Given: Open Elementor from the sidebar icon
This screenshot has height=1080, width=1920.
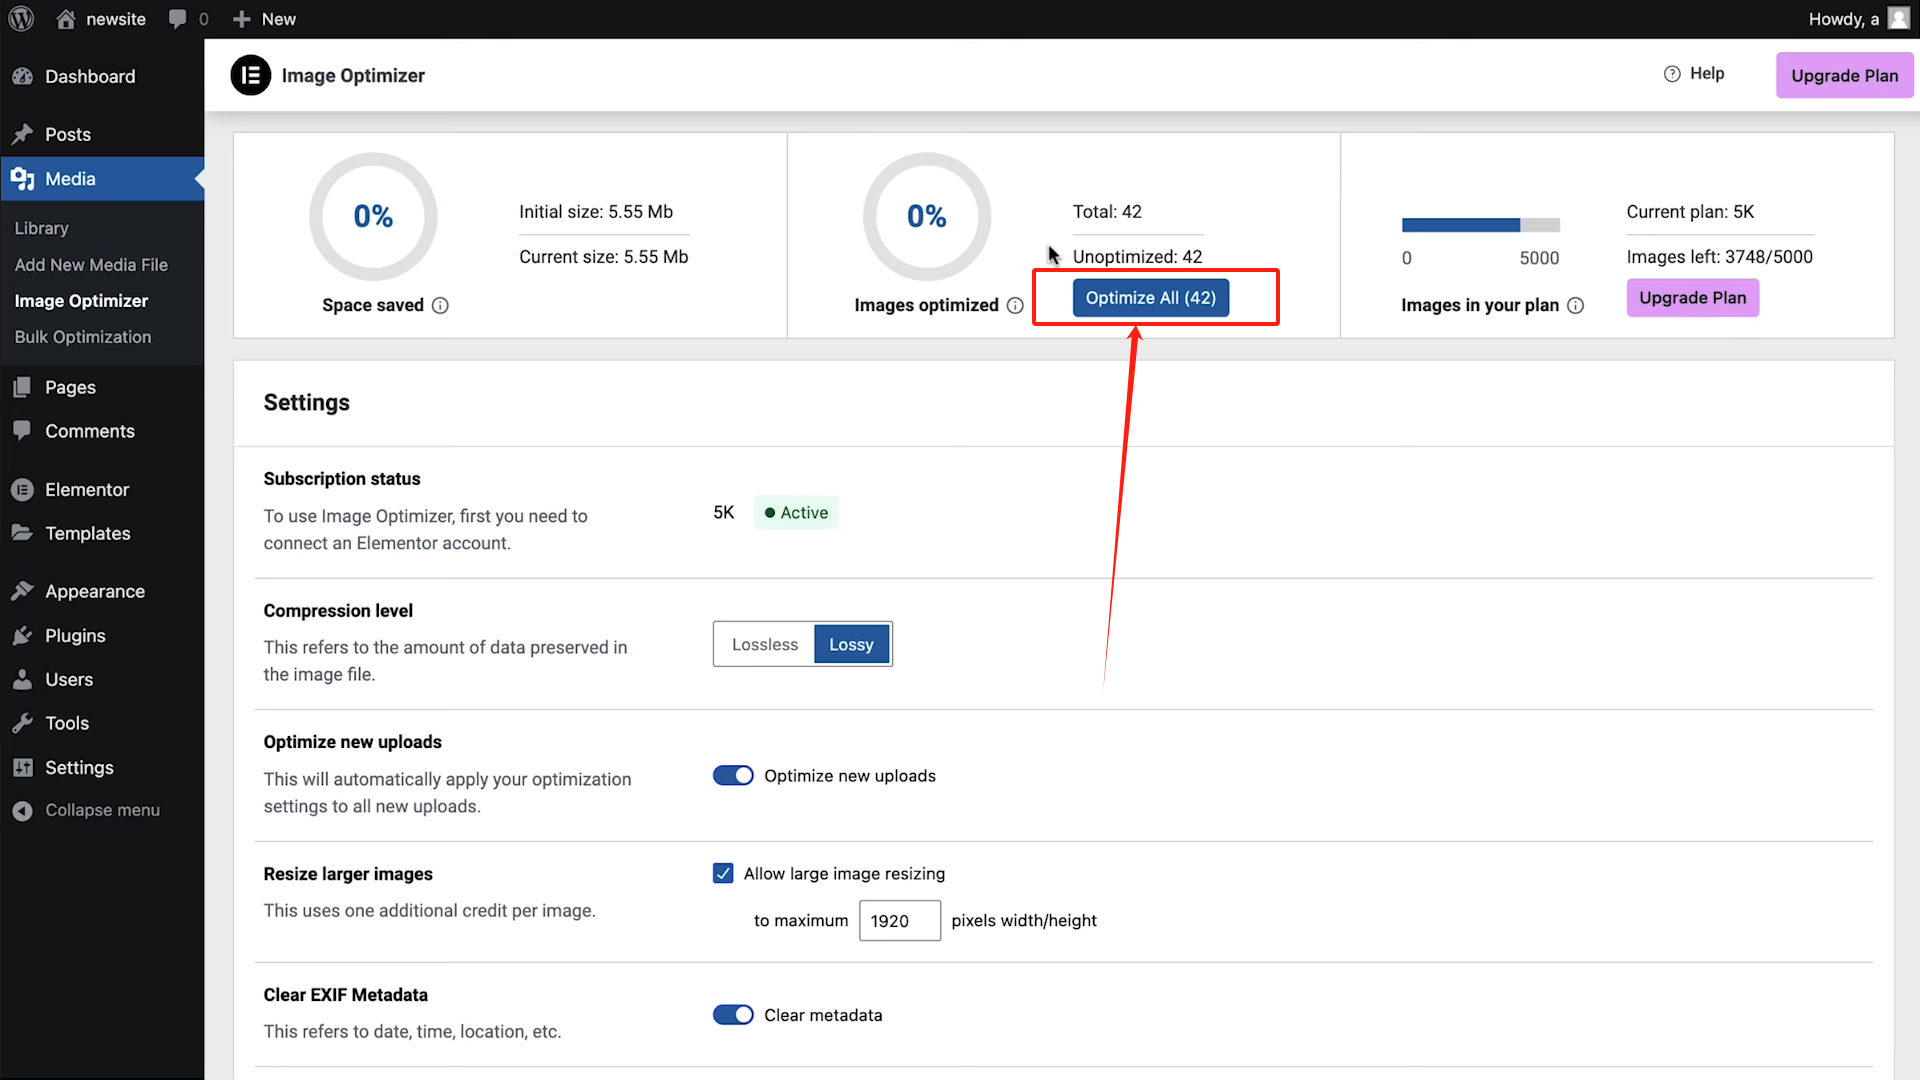Looking at the screenshot, I should coord(22,489).
